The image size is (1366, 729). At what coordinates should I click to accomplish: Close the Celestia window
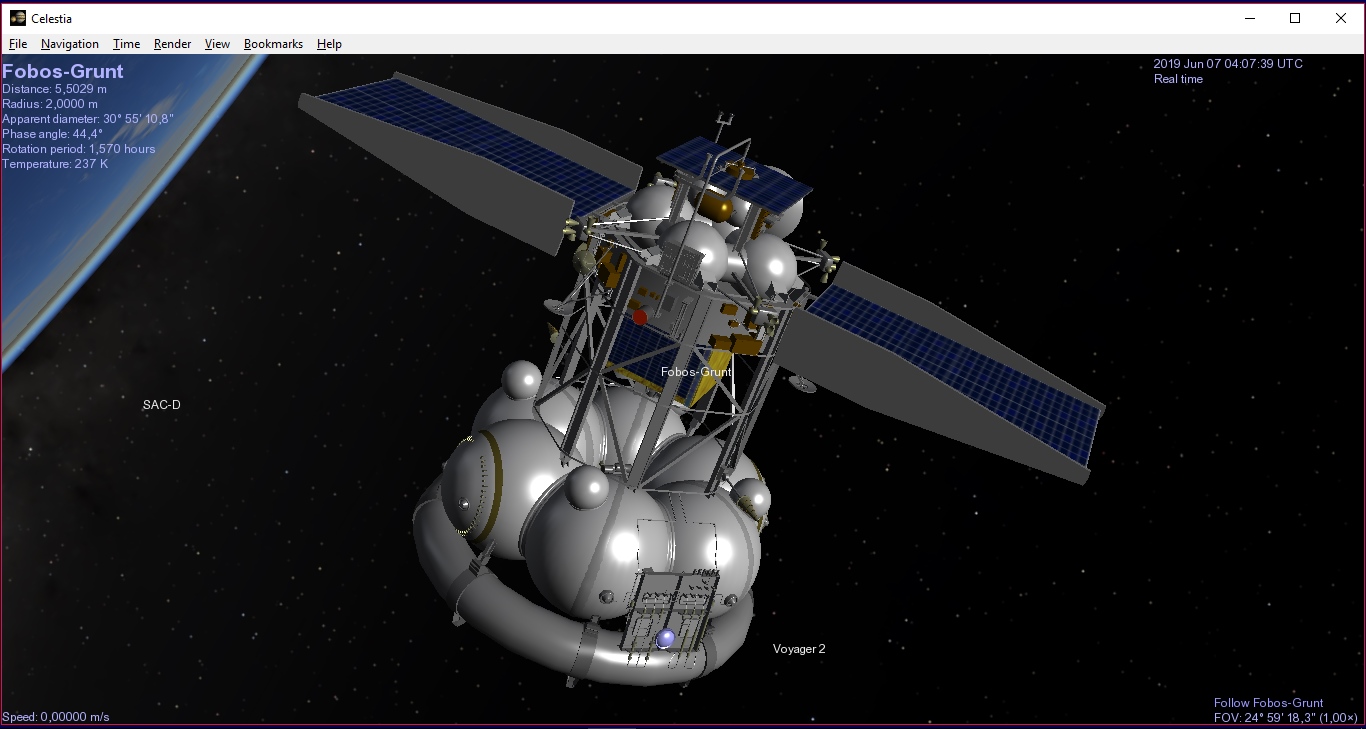pyautogui.click(x=1341, y=18)
